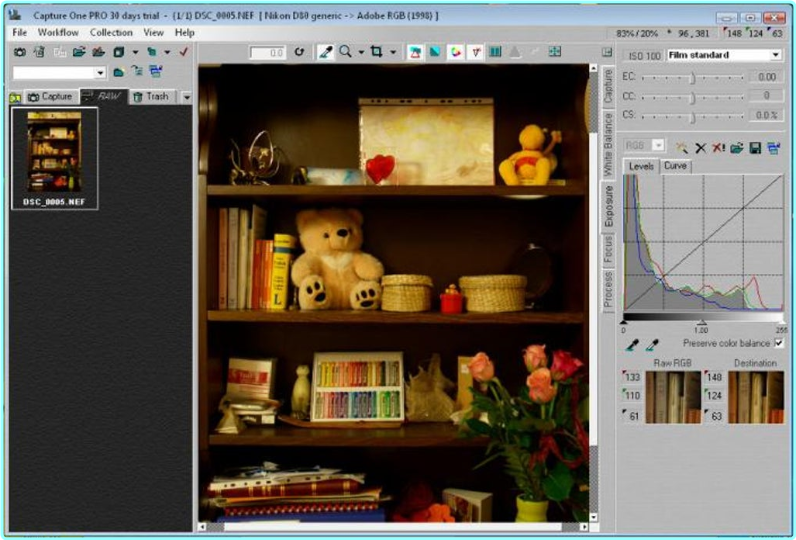The width and height of the screenshot is (796, 540).
Task: Toggle the color wheel icon in the viewer toolbar
Action: pyautogui.click(x=455, y=52)
